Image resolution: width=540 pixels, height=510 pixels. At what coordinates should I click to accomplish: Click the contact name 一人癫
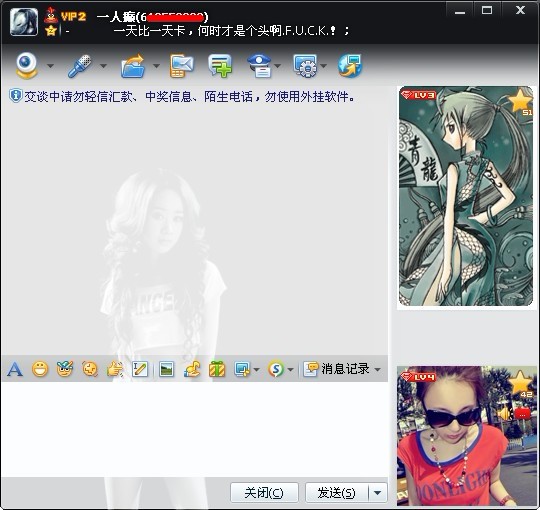(116, 17)
